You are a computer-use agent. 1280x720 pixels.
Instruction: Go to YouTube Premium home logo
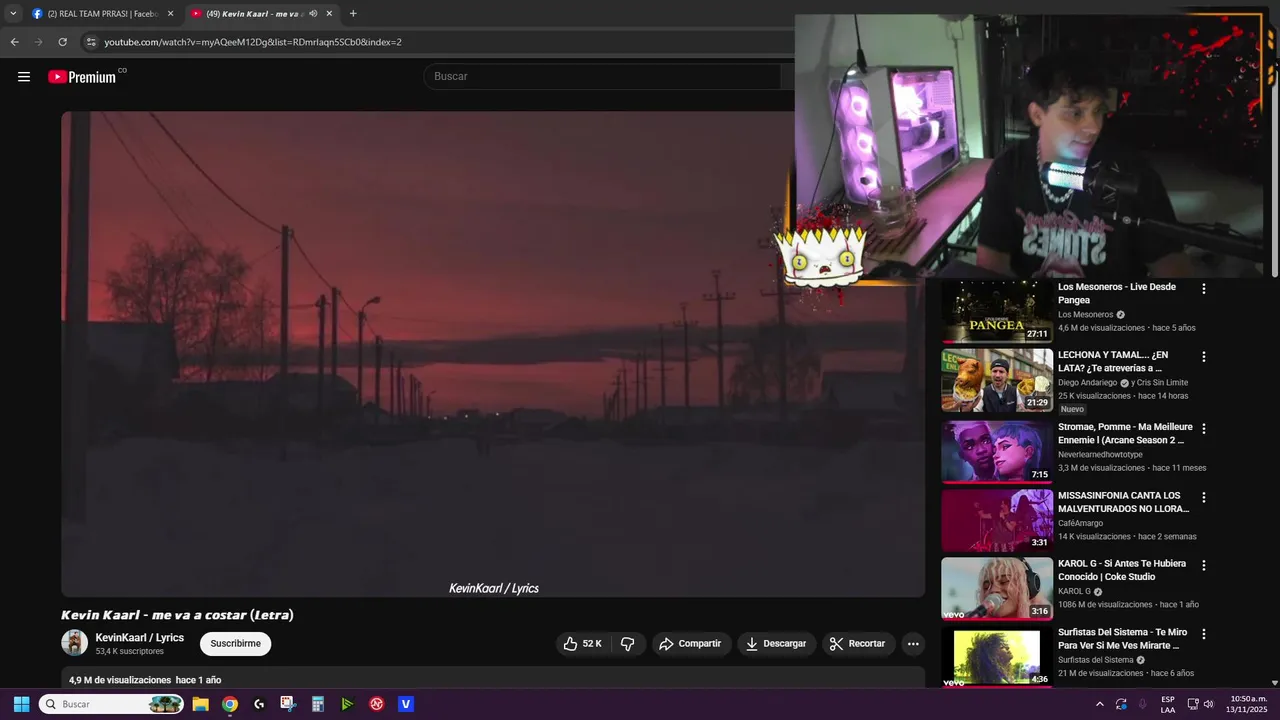tap(82, 77)
